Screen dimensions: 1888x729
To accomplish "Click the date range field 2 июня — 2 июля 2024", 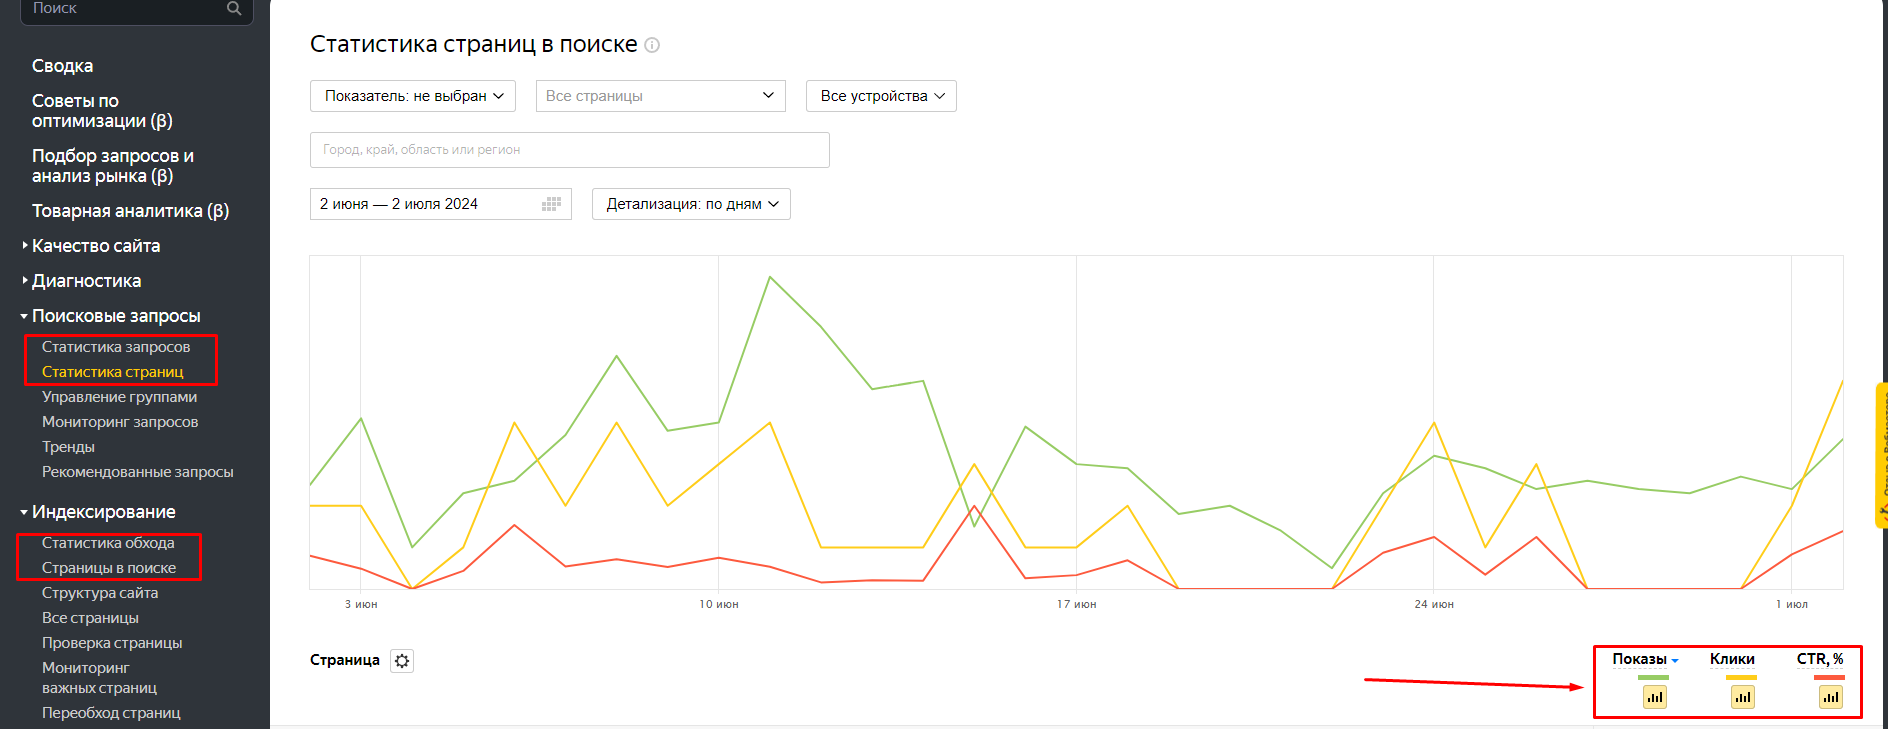I will (x=441, y=204).
